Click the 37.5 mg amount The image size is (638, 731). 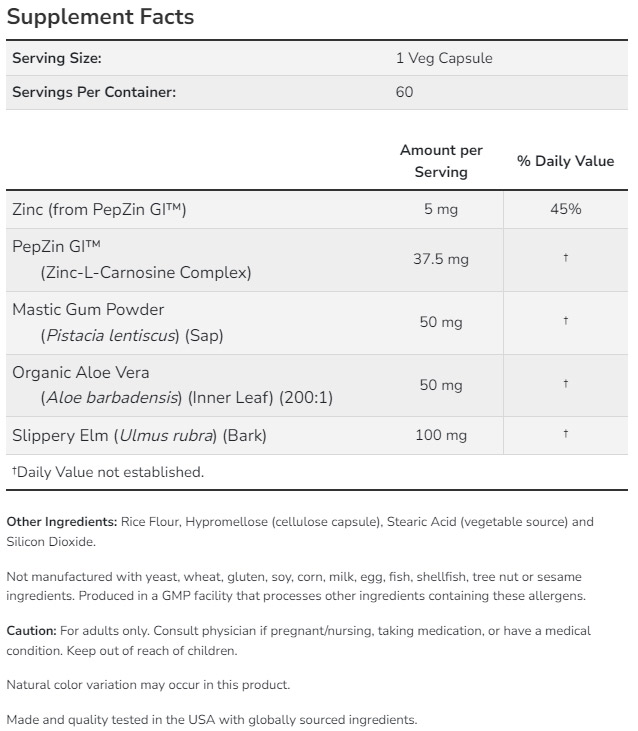pyautogui.click(x=441, y=259)
